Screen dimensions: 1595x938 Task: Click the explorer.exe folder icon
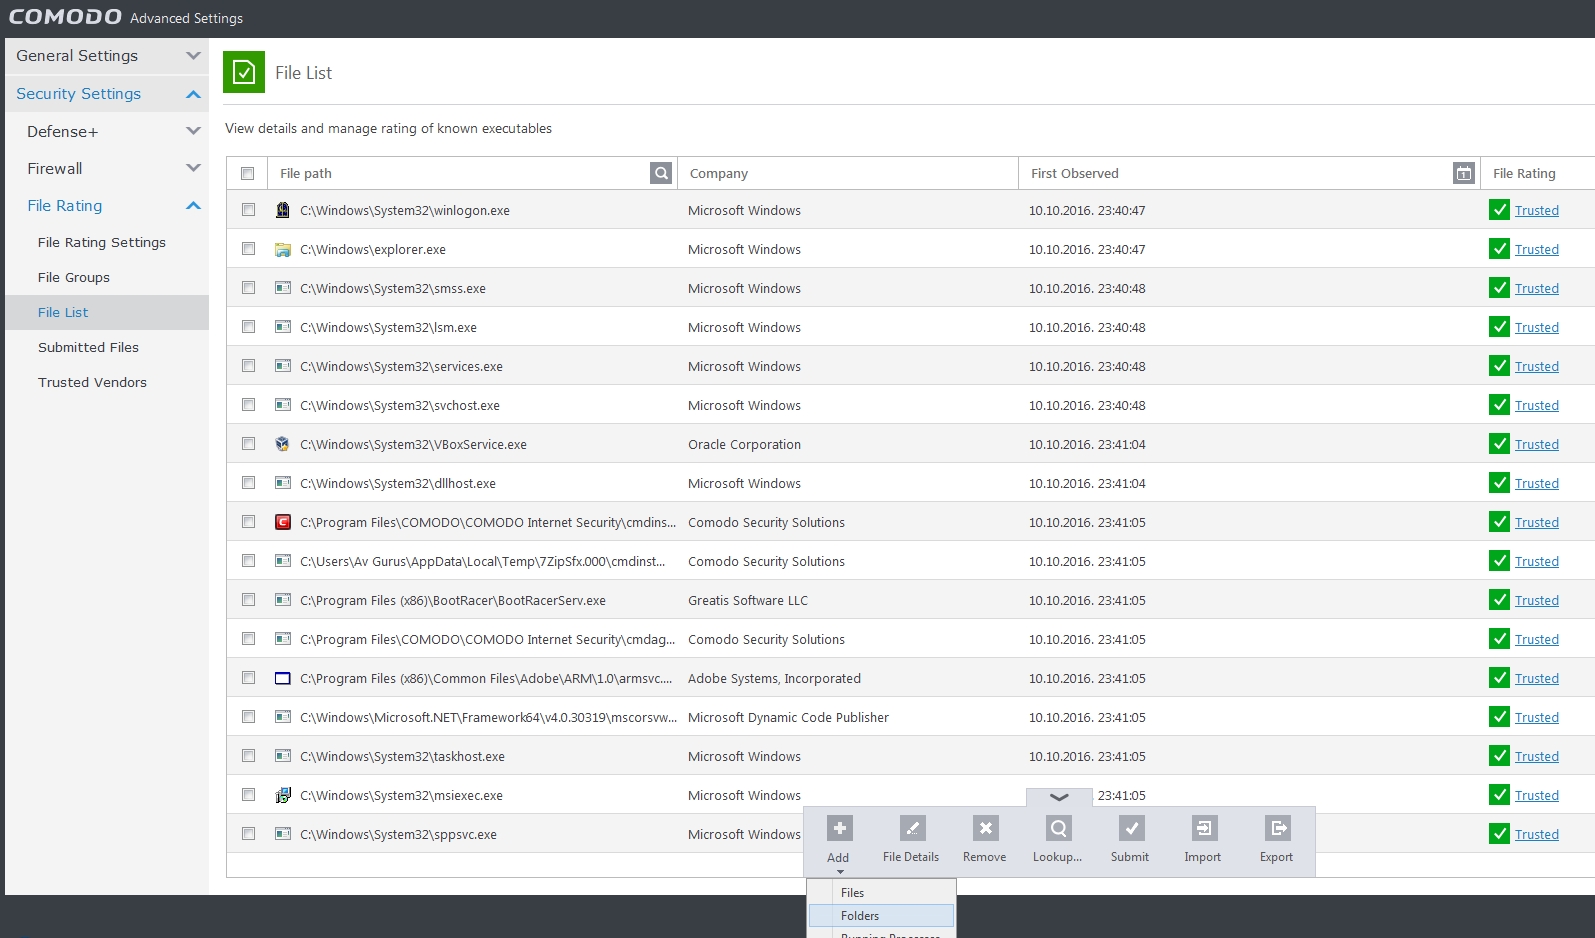tap(283, 249)
